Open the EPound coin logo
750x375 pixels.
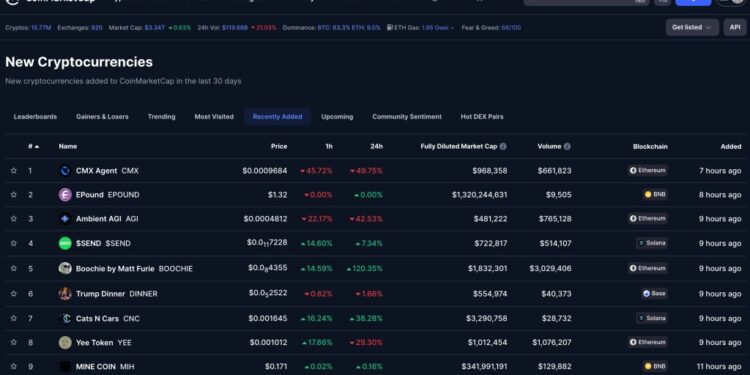(x=65, y=195)
